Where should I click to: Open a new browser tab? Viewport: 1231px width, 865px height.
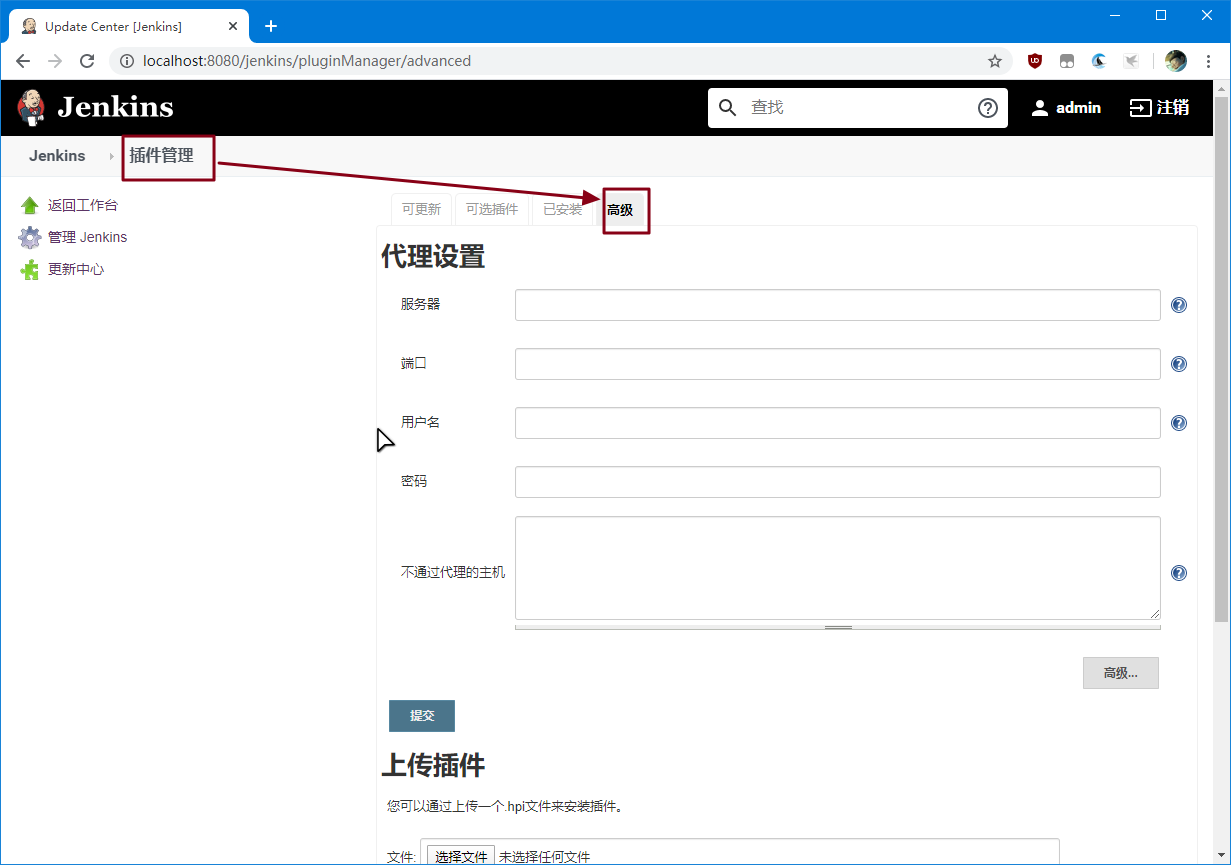pyautogui.click(x=270, y=26)
